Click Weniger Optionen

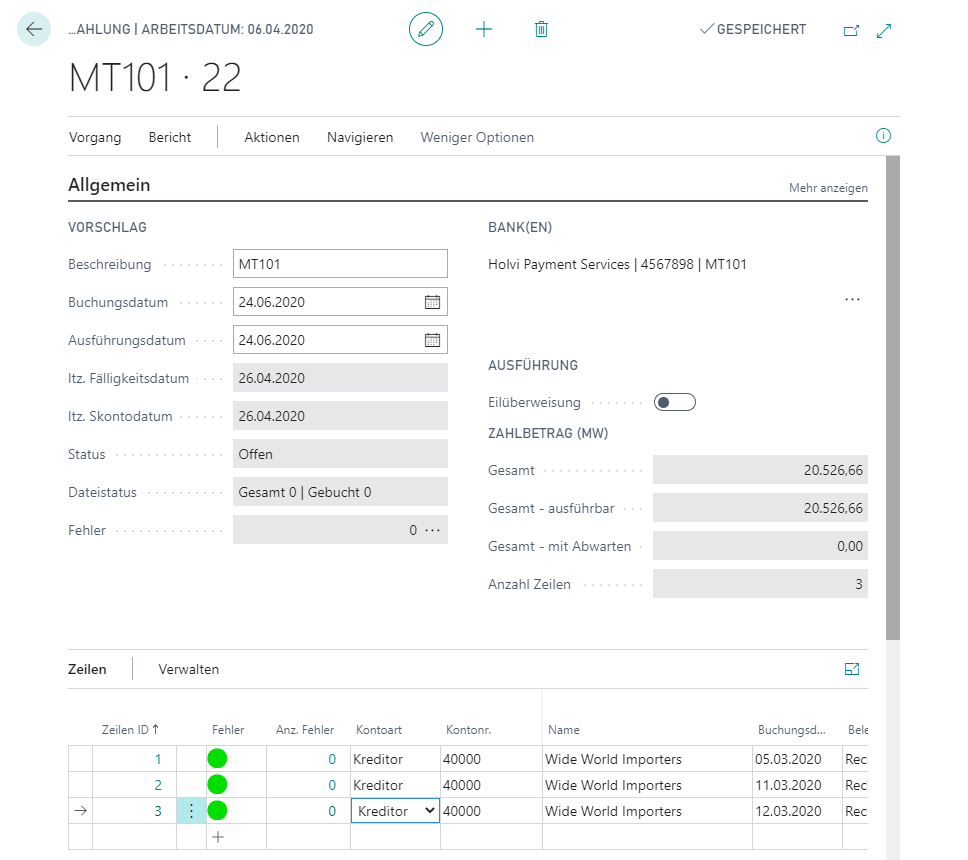coord(477,137)
